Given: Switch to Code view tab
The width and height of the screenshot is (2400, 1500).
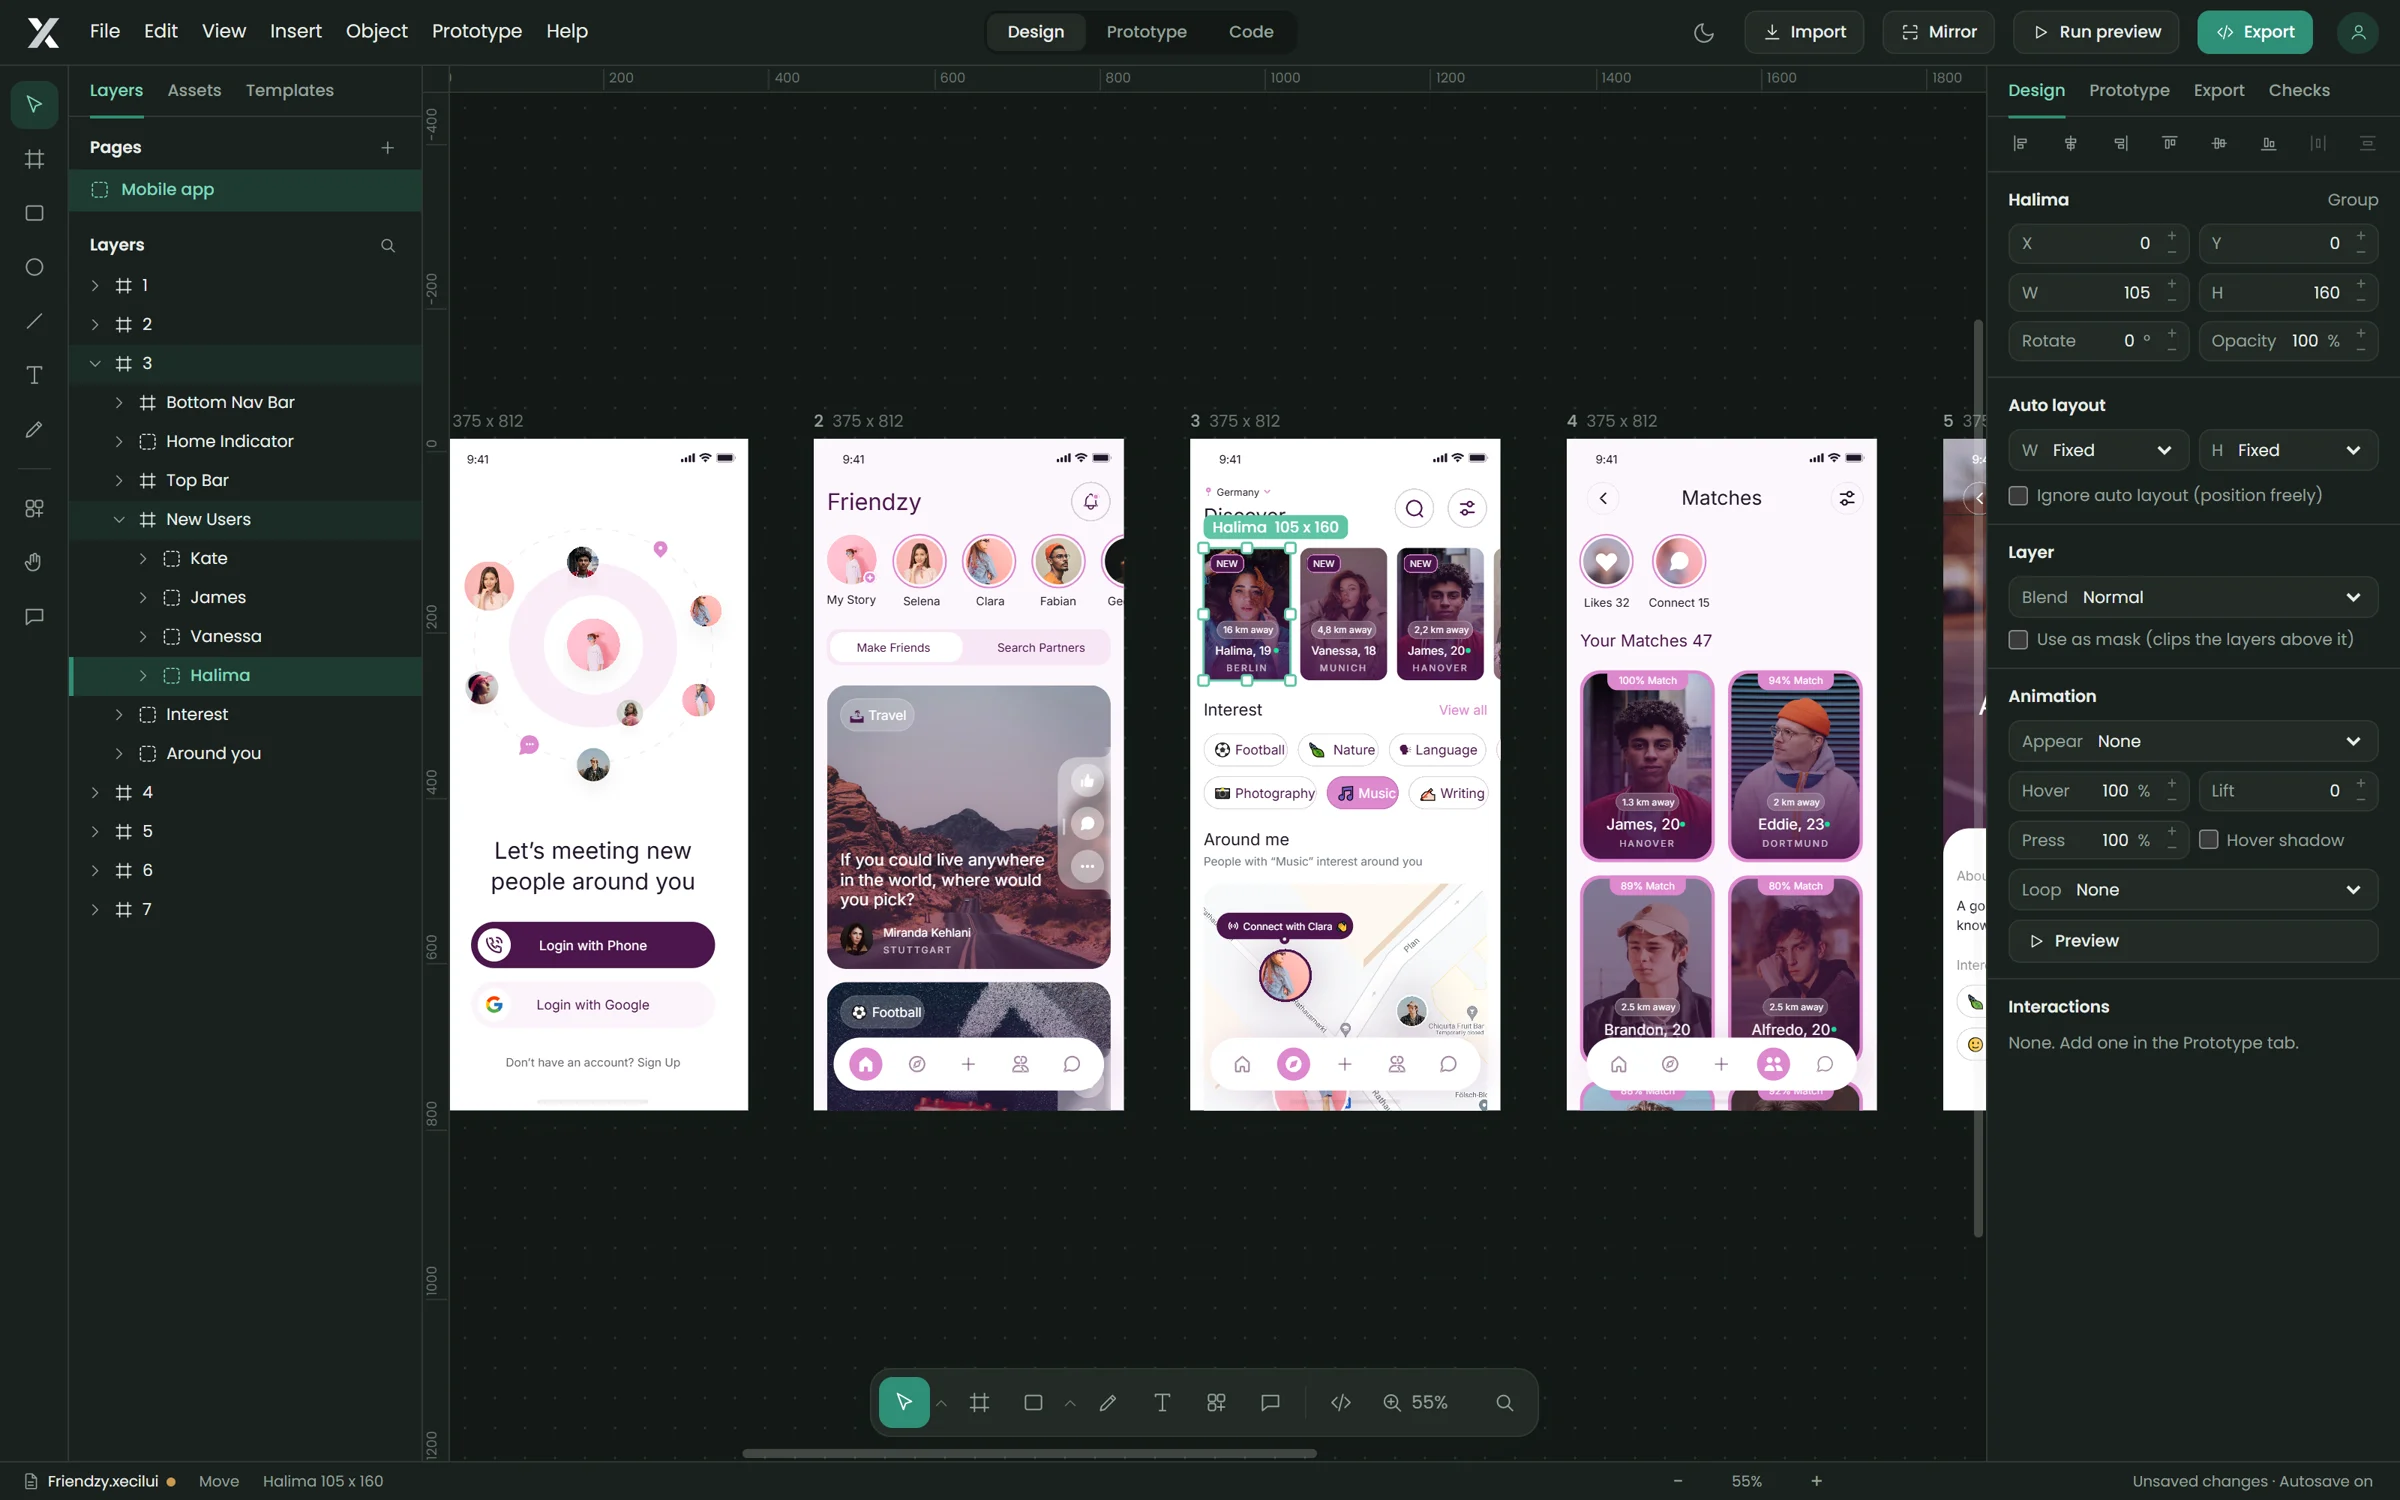Looking at the screenshot, I should (x=1250, y=32).
